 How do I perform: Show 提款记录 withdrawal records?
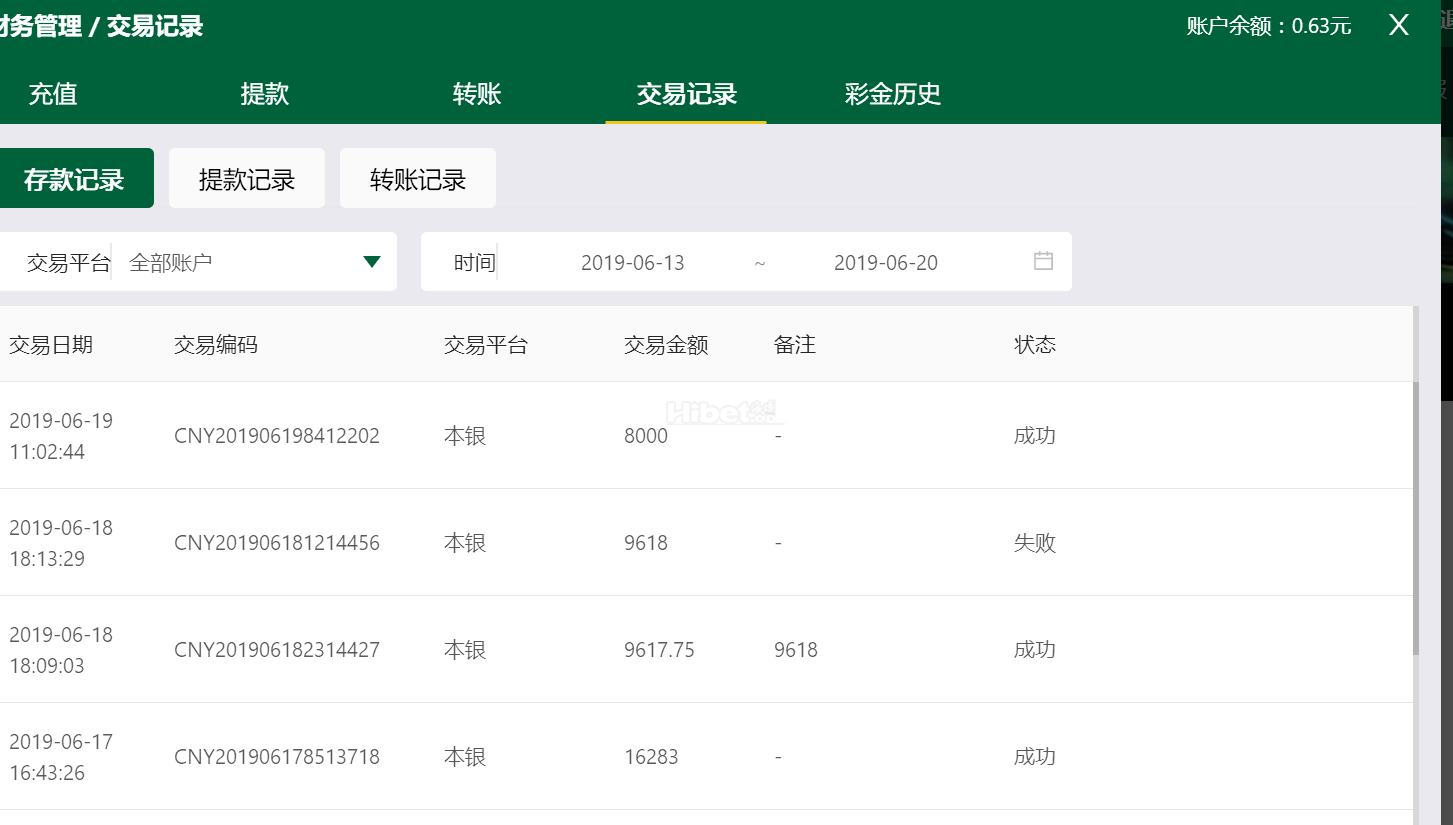(247, 179)
